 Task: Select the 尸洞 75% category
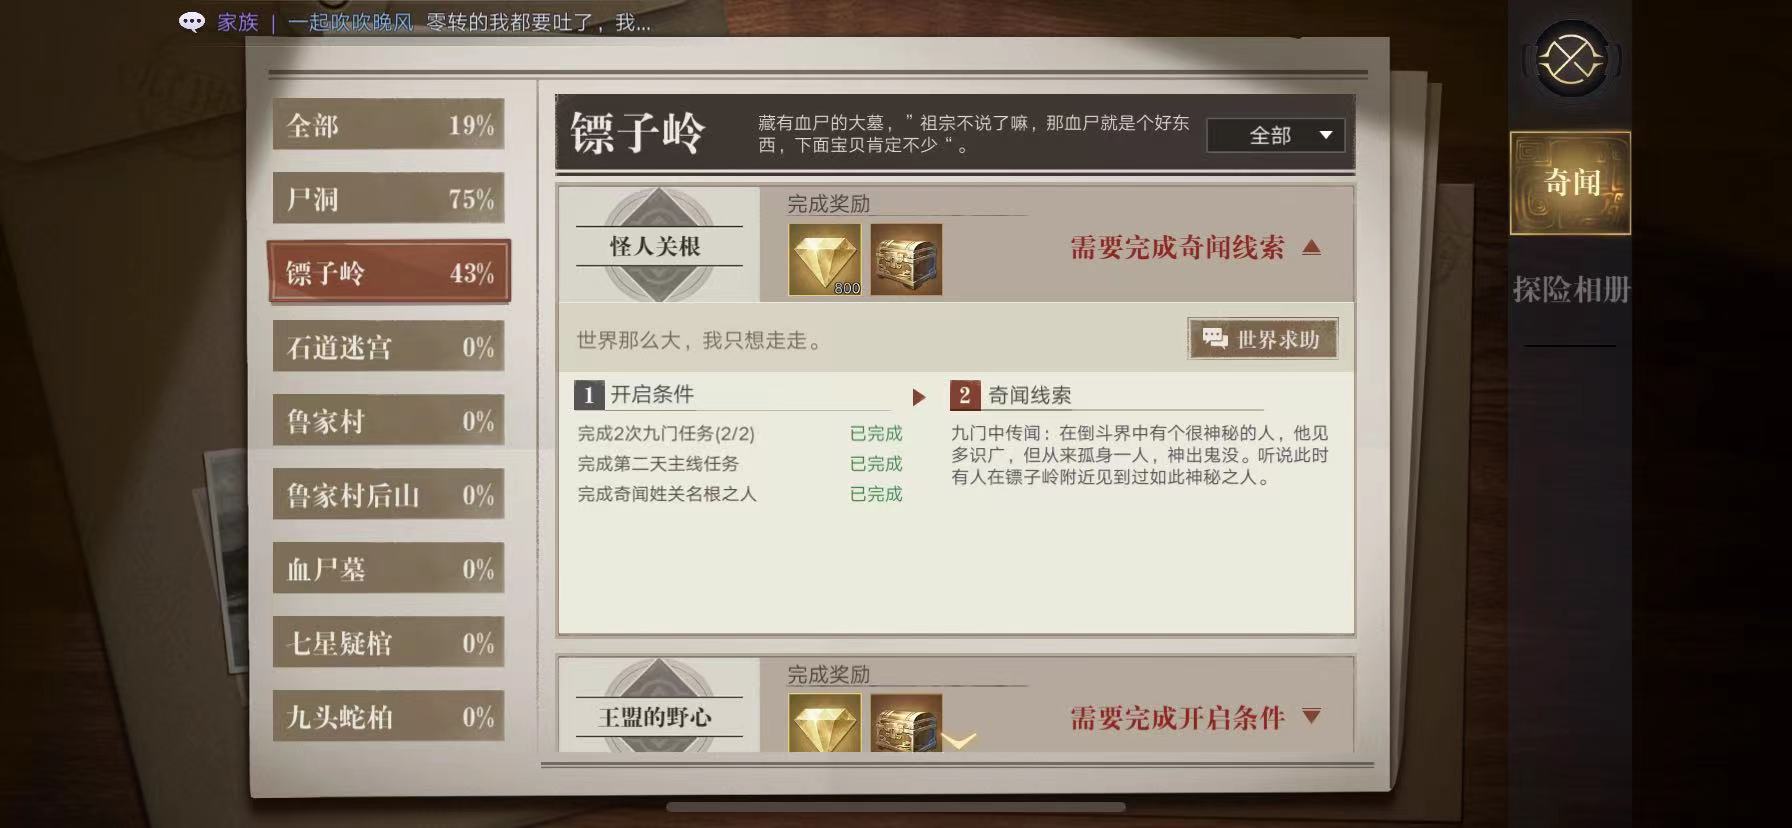(x=389, y=198)
